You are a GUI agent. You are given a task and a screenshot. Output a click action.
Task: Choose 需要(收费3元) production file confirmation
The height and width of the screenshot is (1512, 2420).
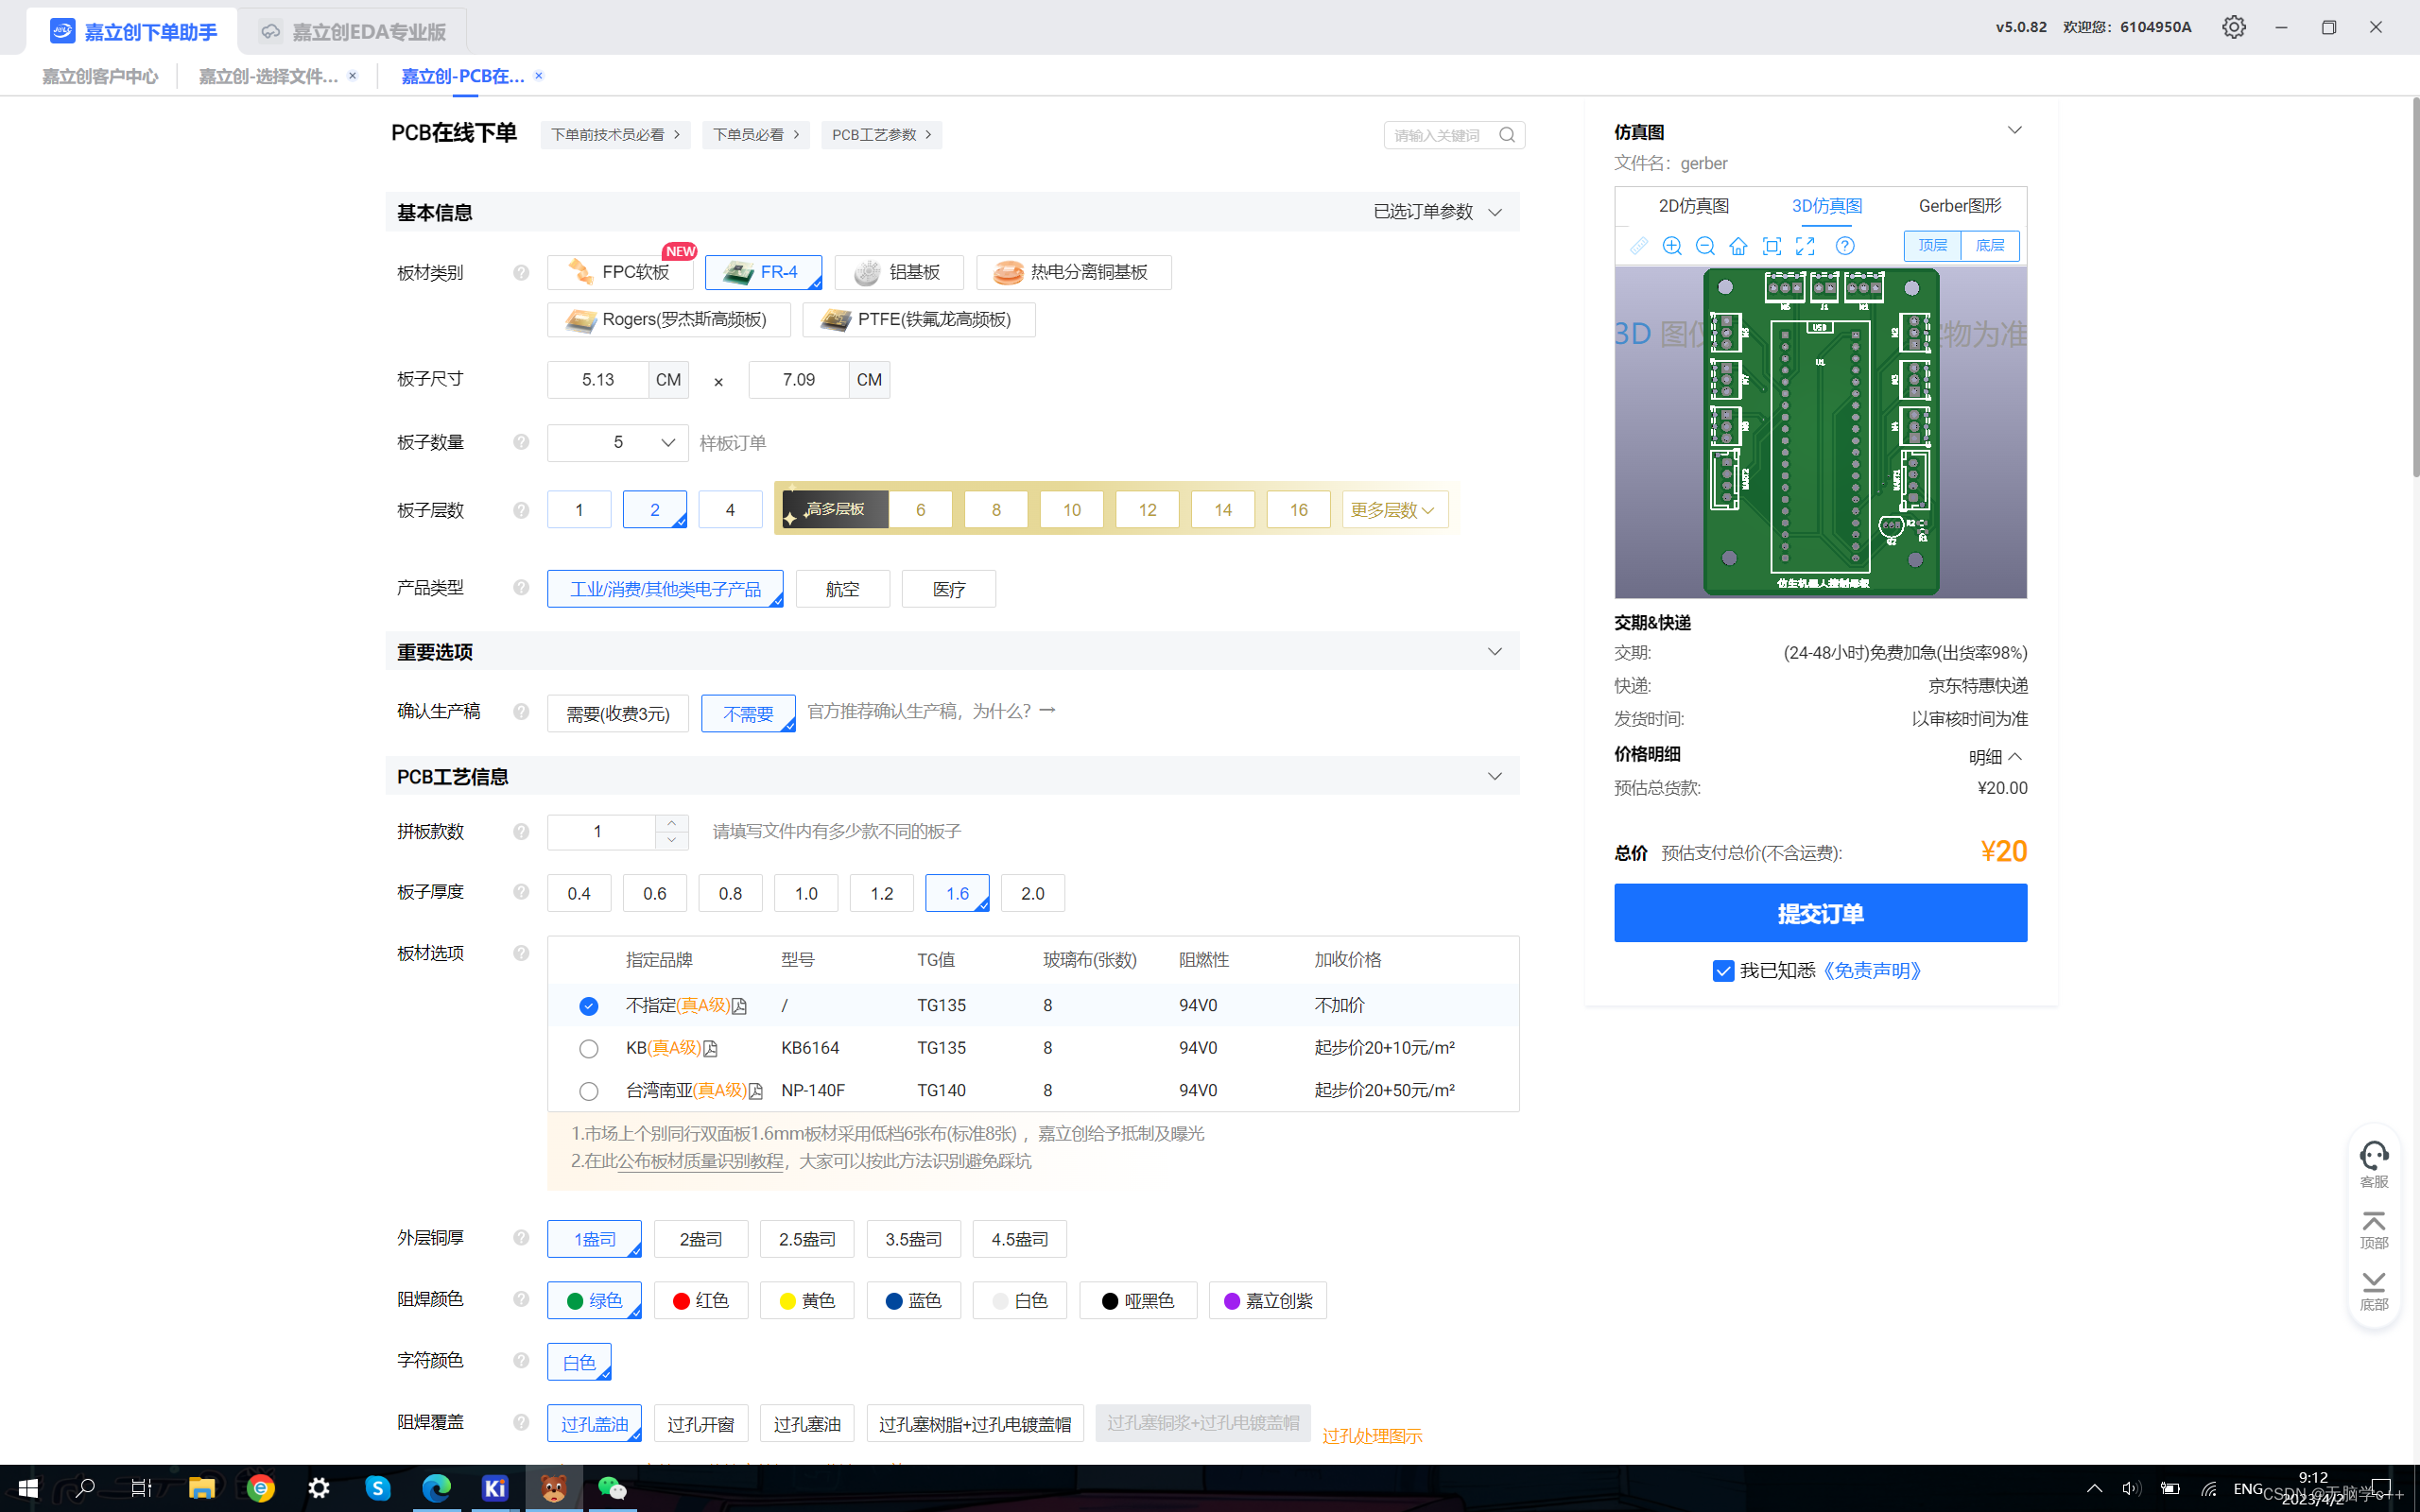point(618,713)
